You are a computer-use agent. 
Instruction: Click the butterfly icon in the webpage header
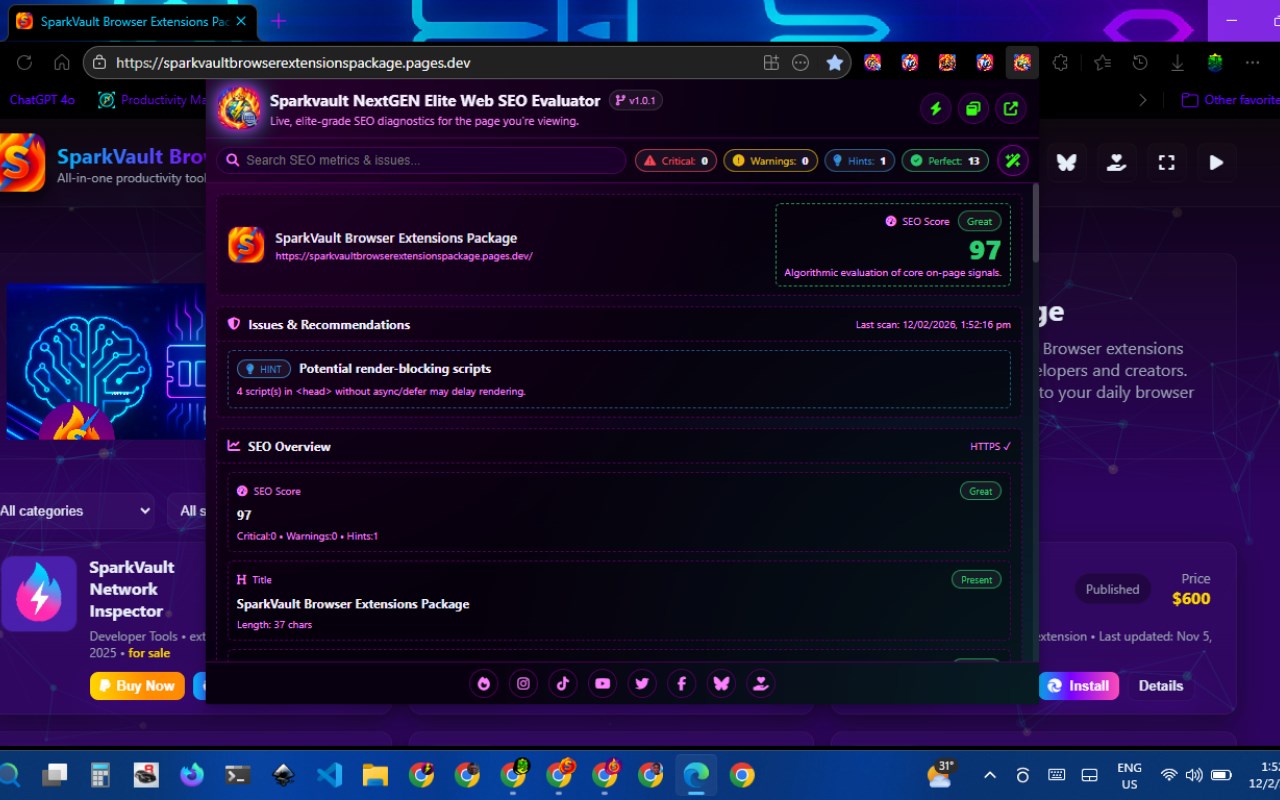click(x=1067, y=162)
